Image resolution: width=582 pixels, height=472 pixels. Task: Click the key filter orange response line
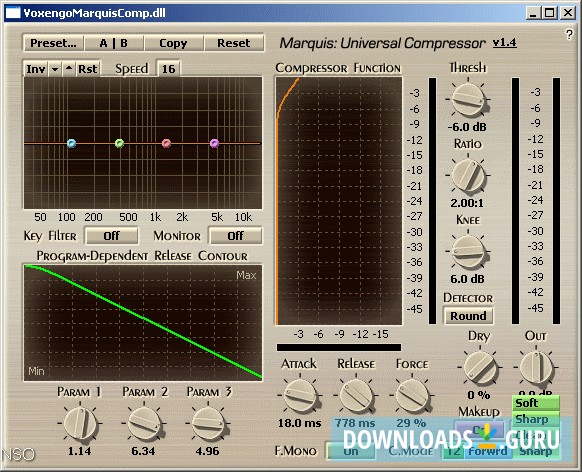(x=143, y=143)
